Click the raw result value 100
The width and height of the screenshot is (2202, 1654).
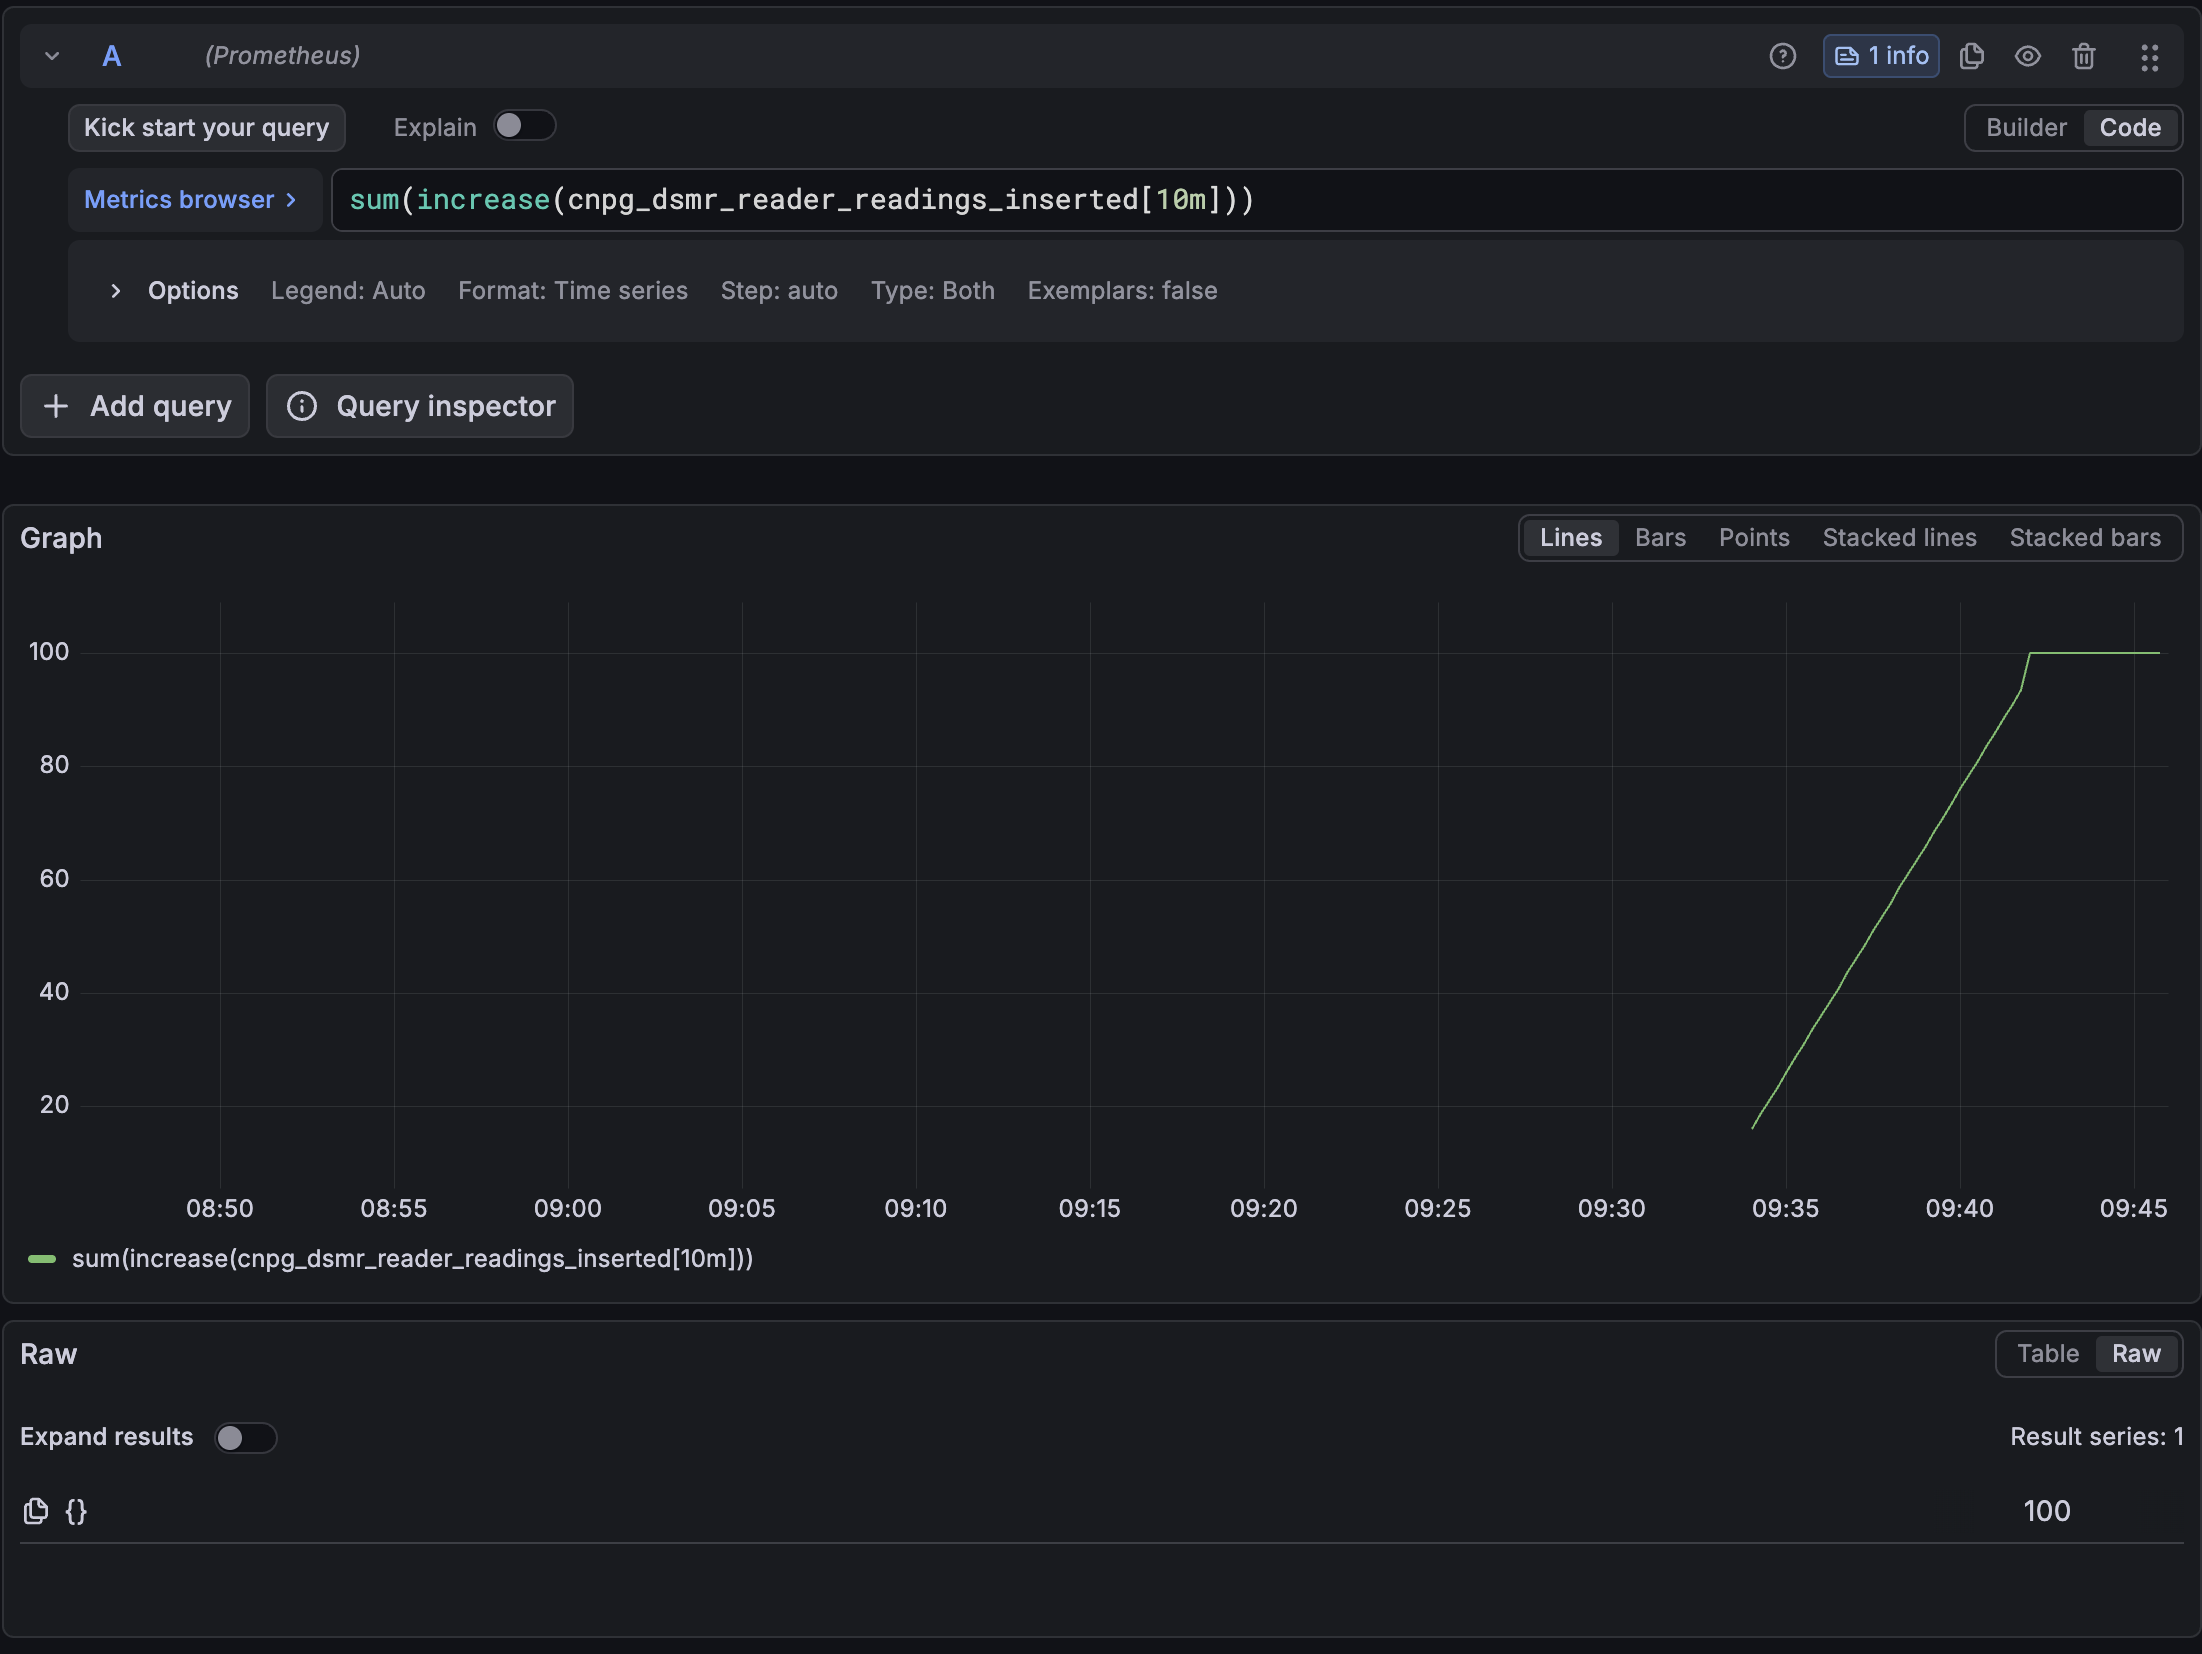click(x=2047, y=1511)
